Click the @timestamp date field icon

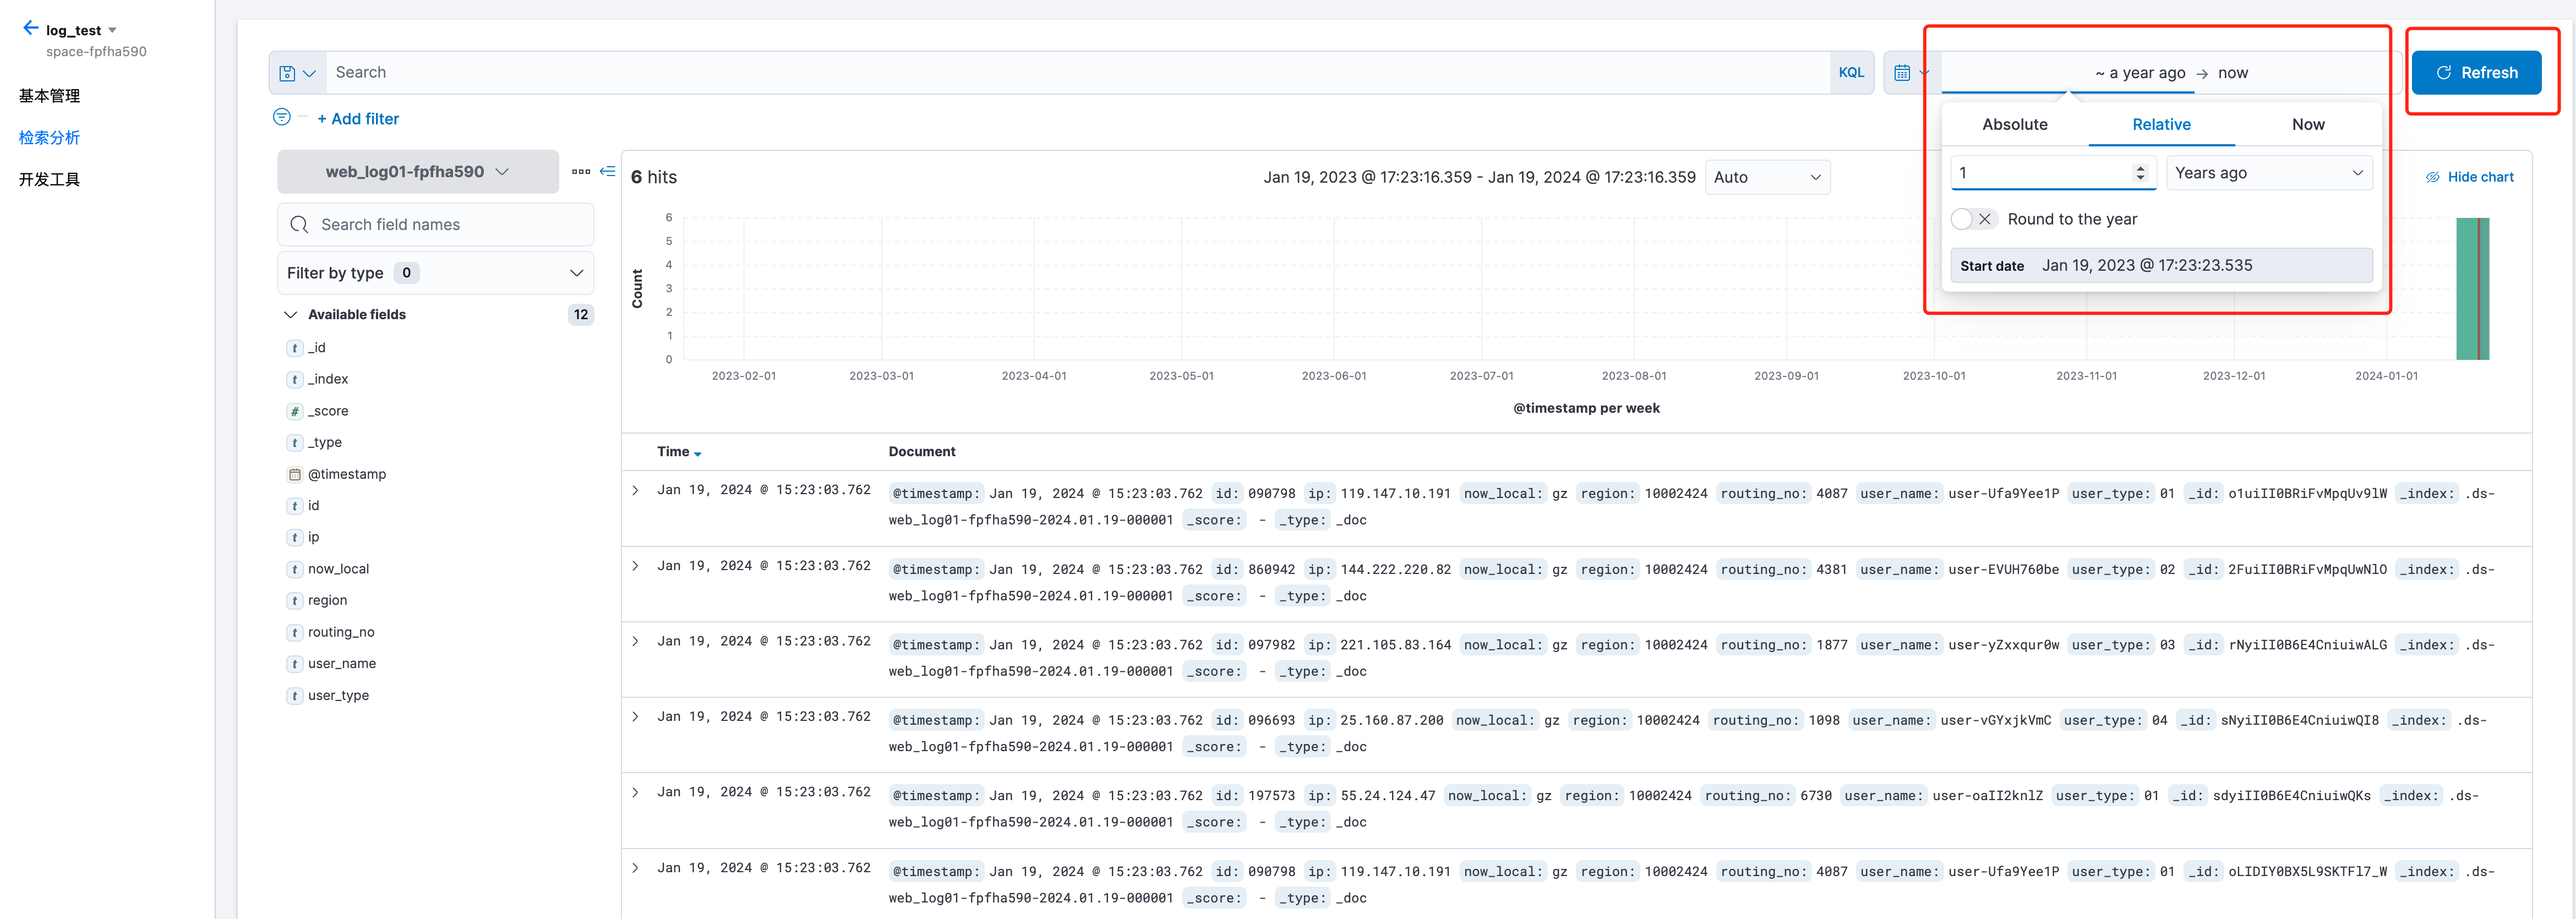coord(295,474)
